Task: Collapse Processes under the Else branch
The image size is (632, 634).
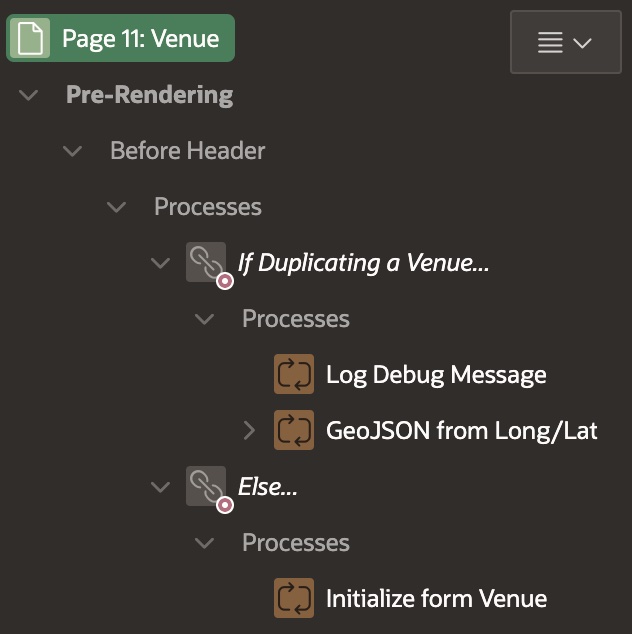Action: [205, 543]
